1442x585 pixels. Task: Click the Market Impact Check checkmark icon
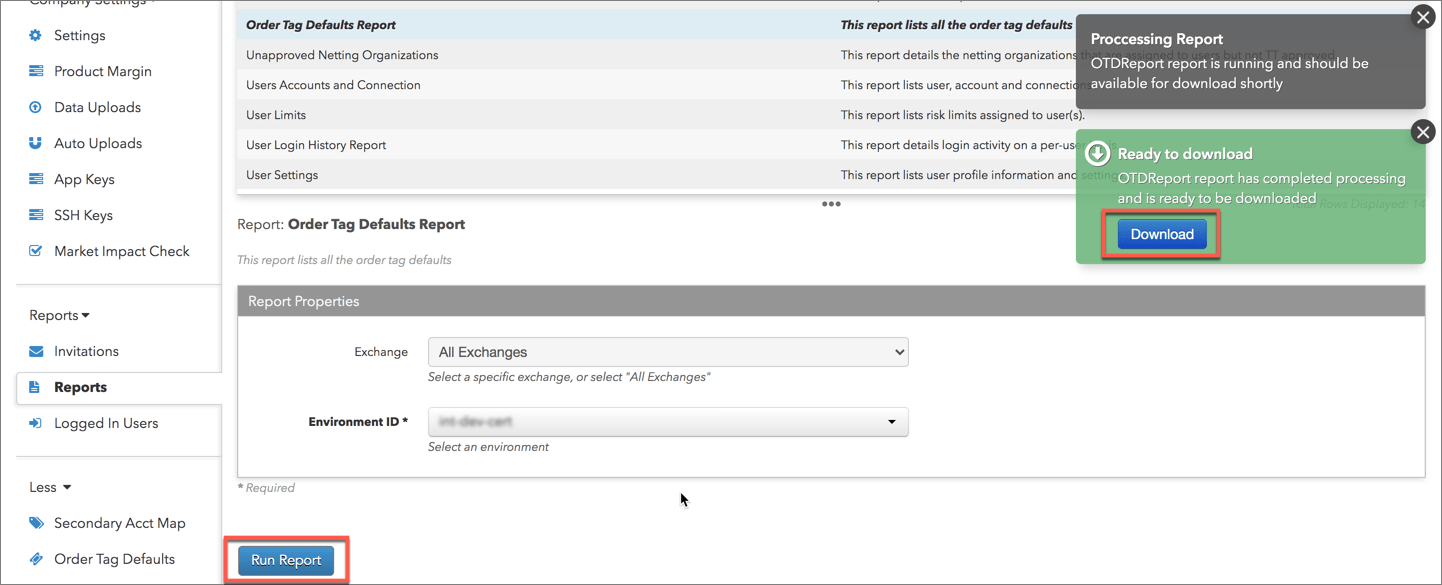[36, 251]
